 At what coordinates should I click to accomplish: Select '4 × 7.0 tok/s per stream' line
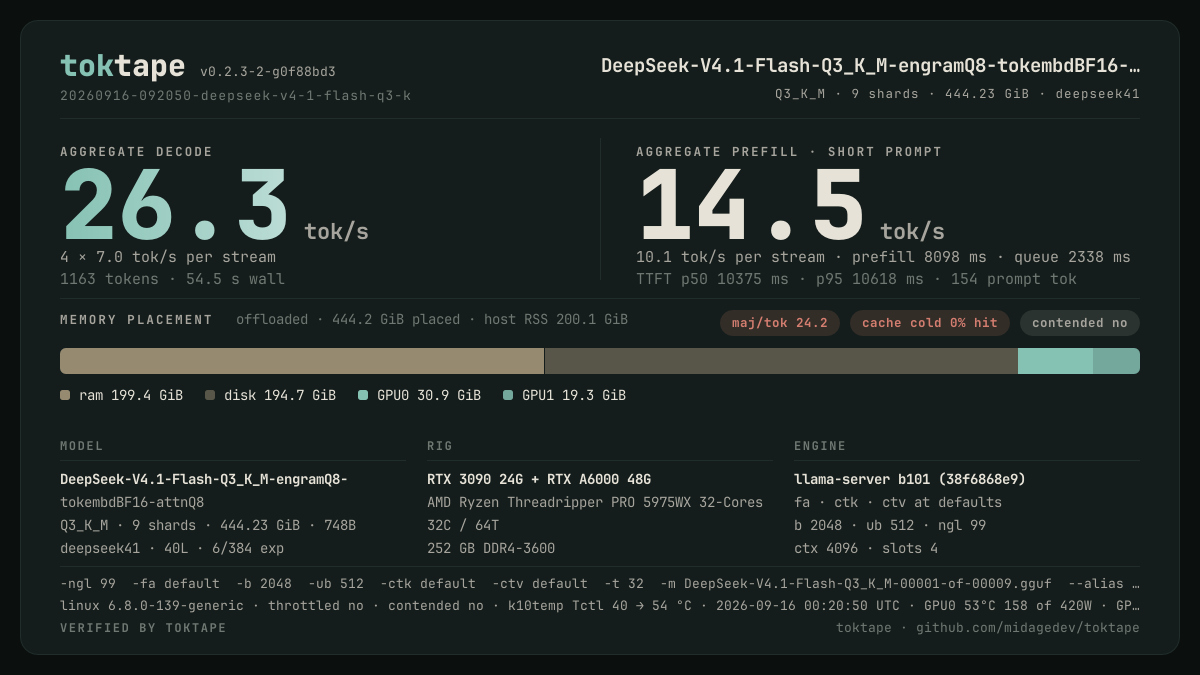point(168,257)
